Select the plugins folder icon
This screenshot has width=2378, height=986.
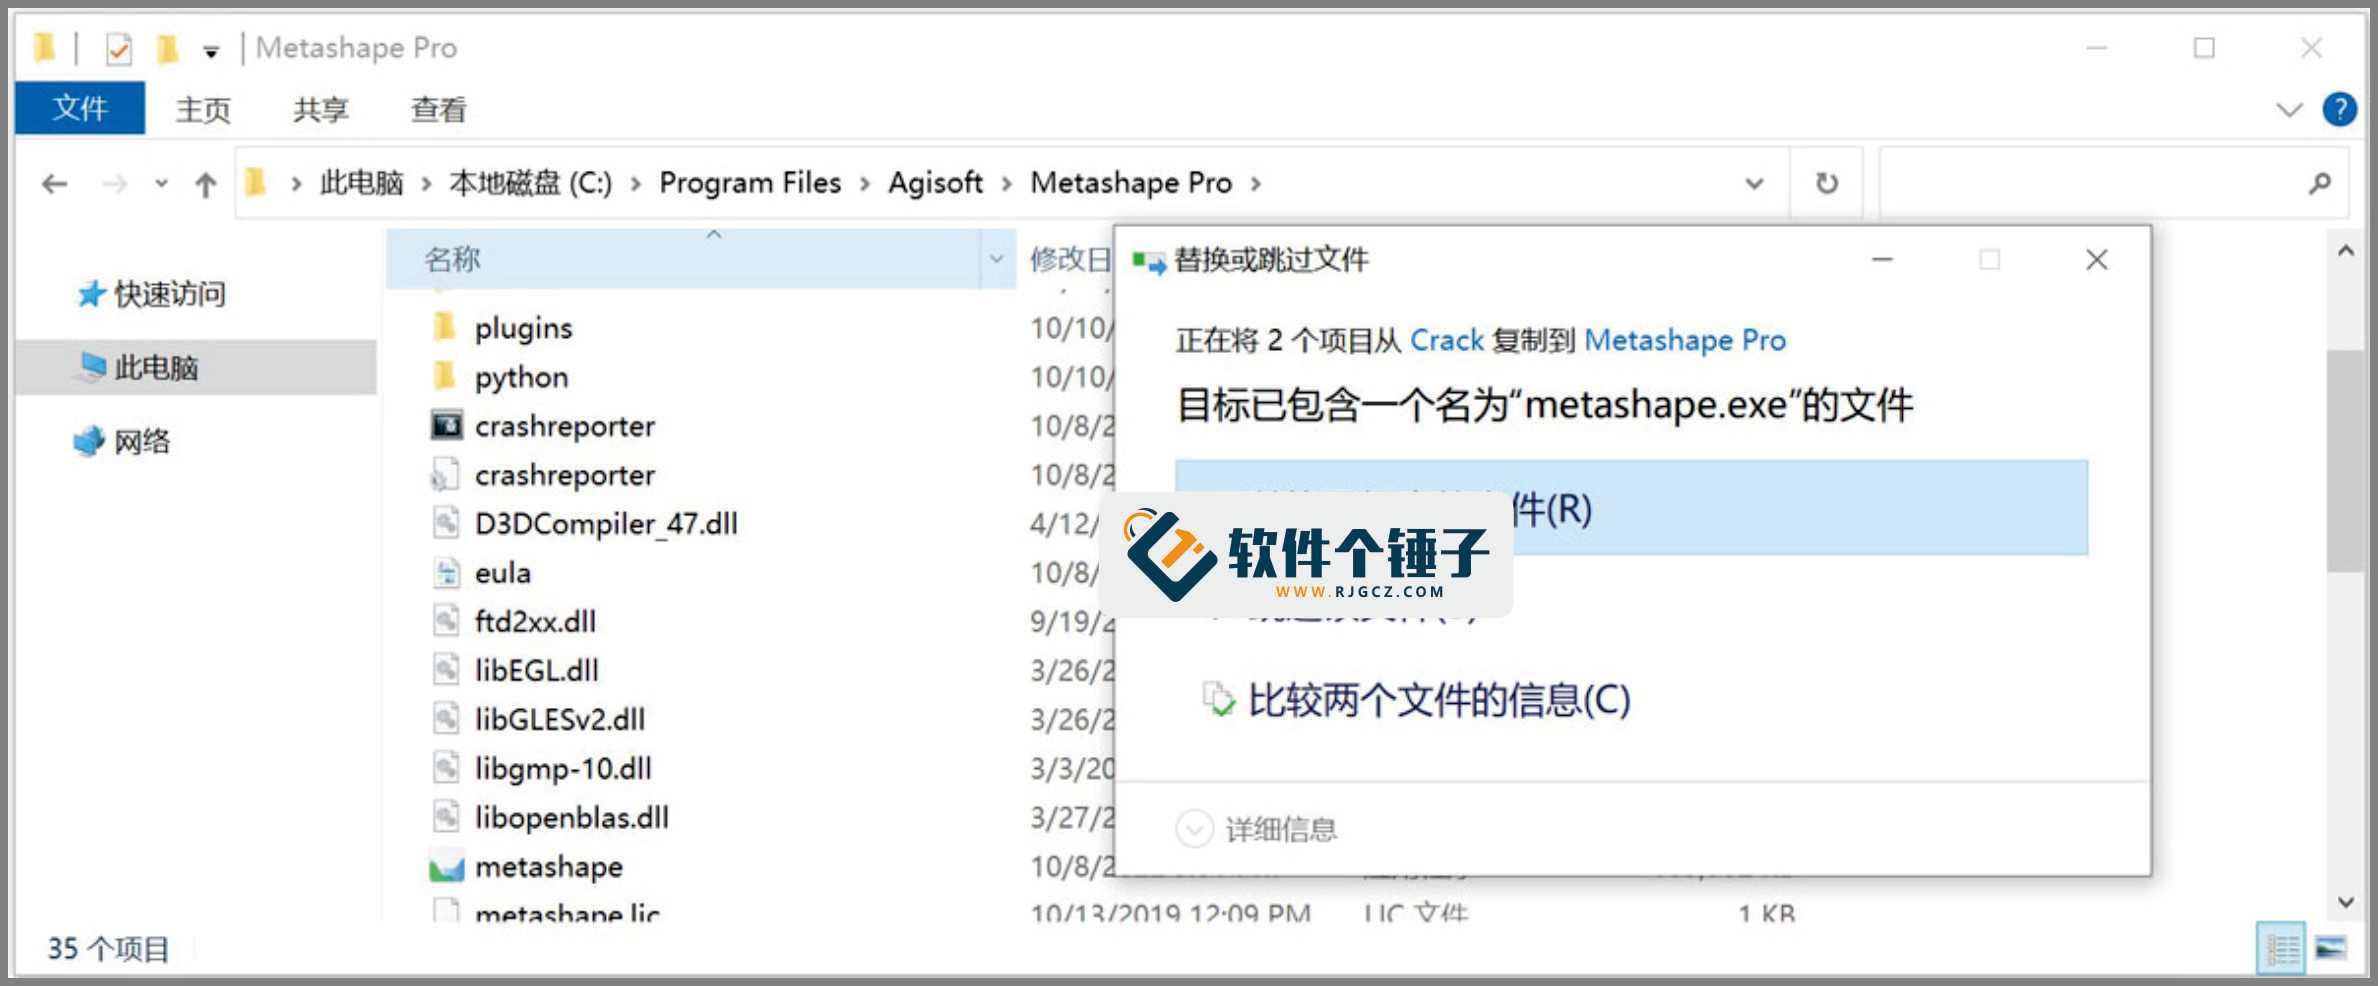pos(445,327)
